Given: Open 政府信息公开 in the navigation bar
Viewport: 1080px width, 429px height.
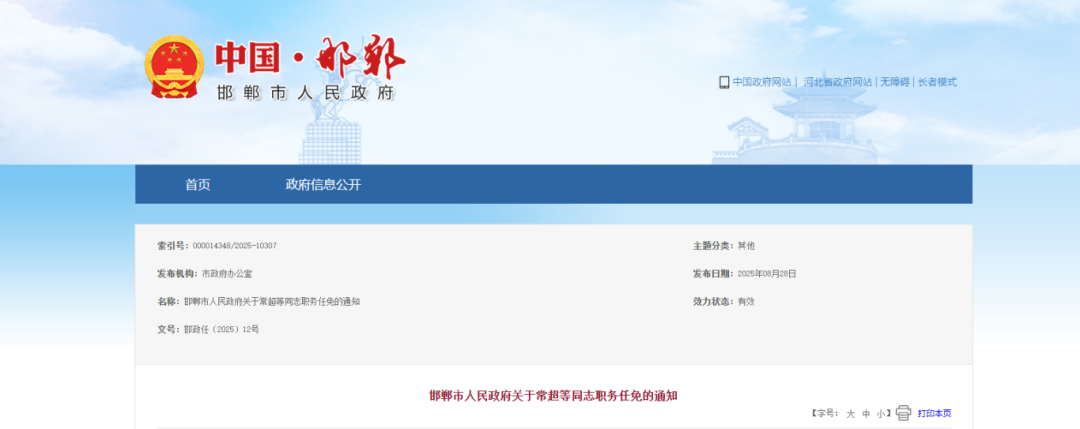Looking at the screenshot, I should point(323,185).
